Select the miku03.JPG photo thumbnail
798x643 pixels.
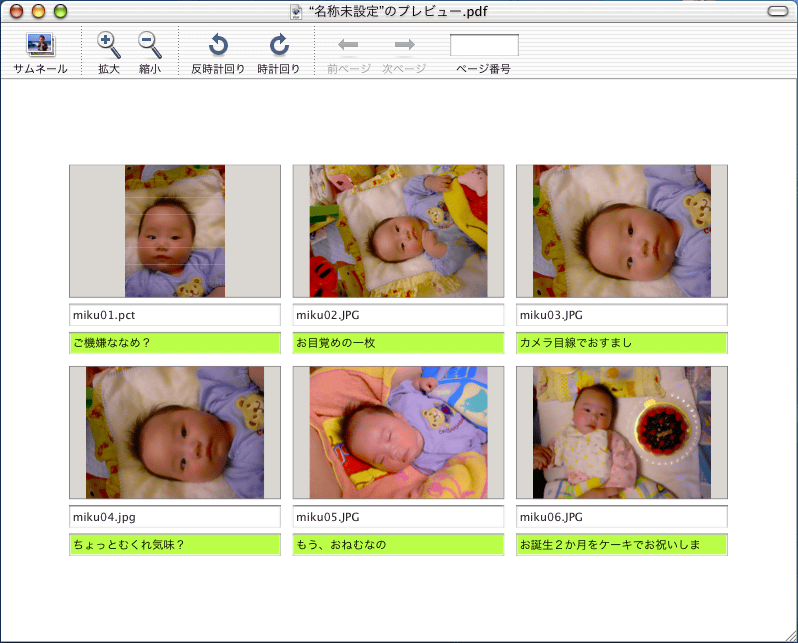[x=622, y=231]
